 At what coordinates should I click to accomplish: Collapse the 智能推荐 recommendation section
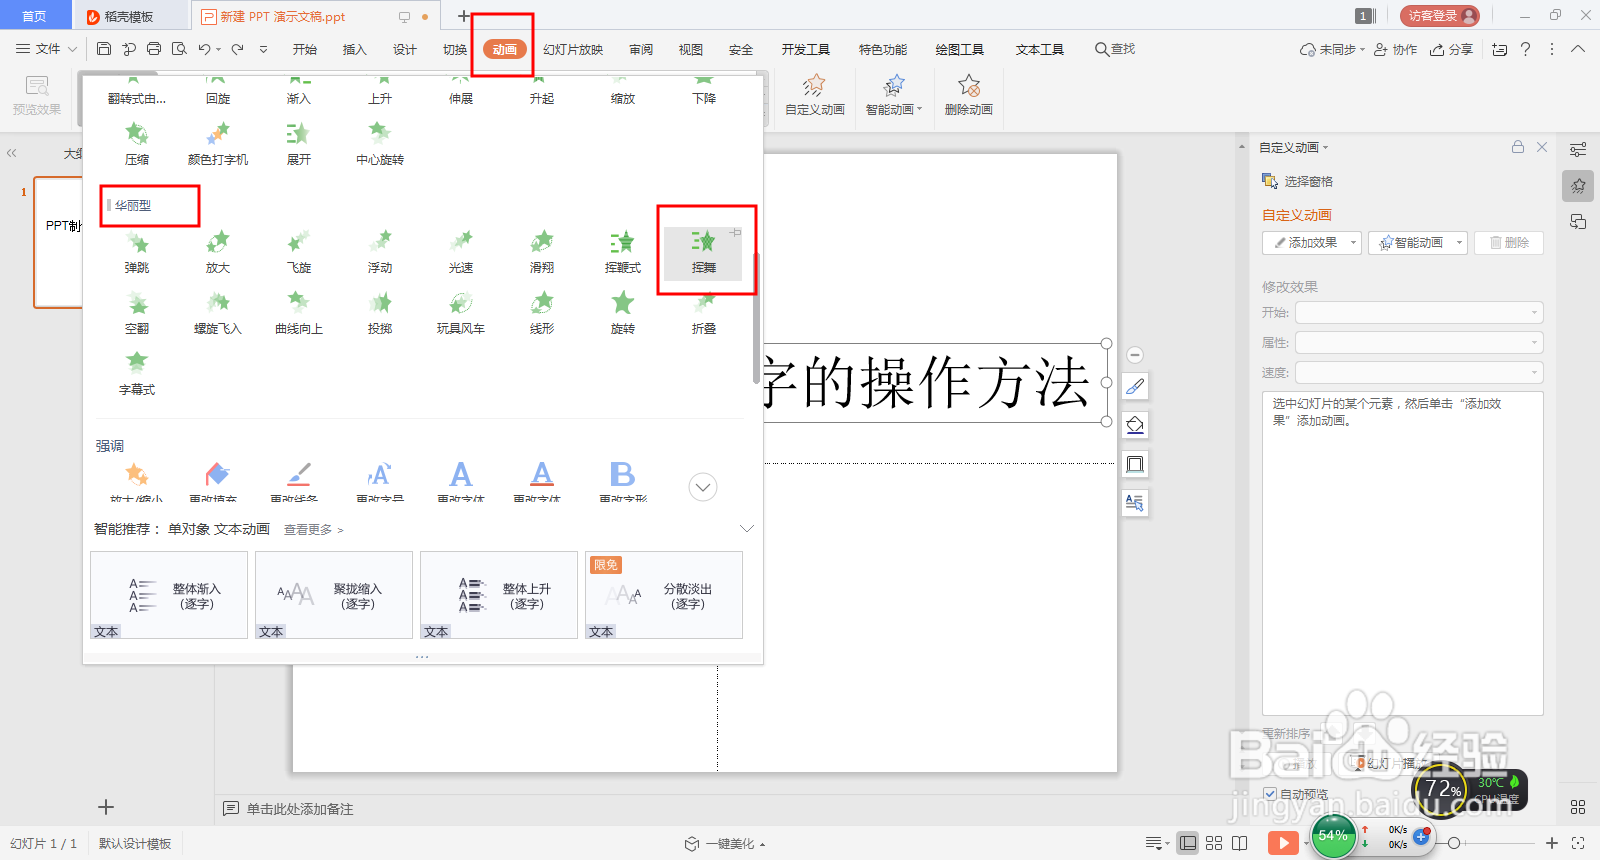pos(746,528)
